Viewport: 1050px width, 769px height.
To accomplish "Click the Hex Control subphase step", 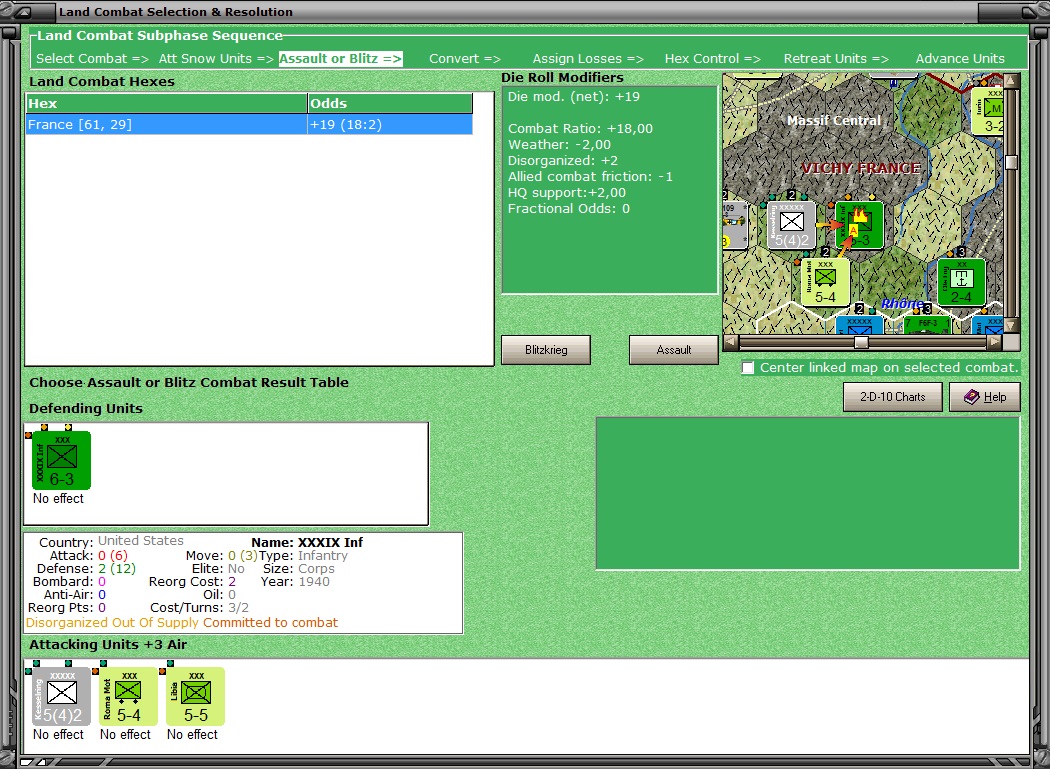I will [712, 58].
